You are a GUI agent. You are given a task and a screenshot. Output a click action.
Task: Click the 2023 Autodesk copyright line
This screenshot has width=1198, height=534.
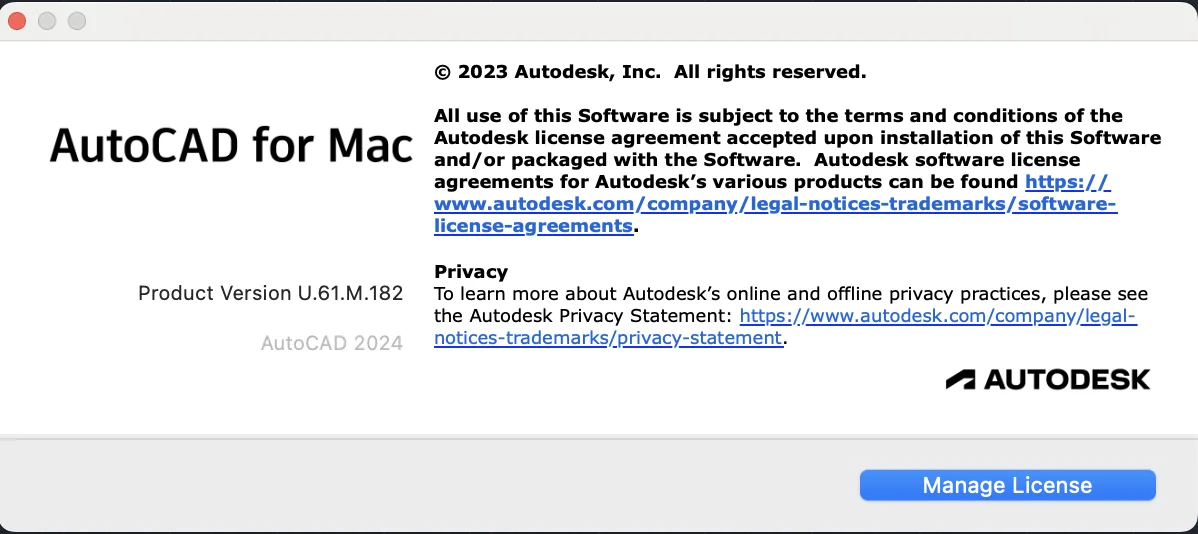pos(650,72)
